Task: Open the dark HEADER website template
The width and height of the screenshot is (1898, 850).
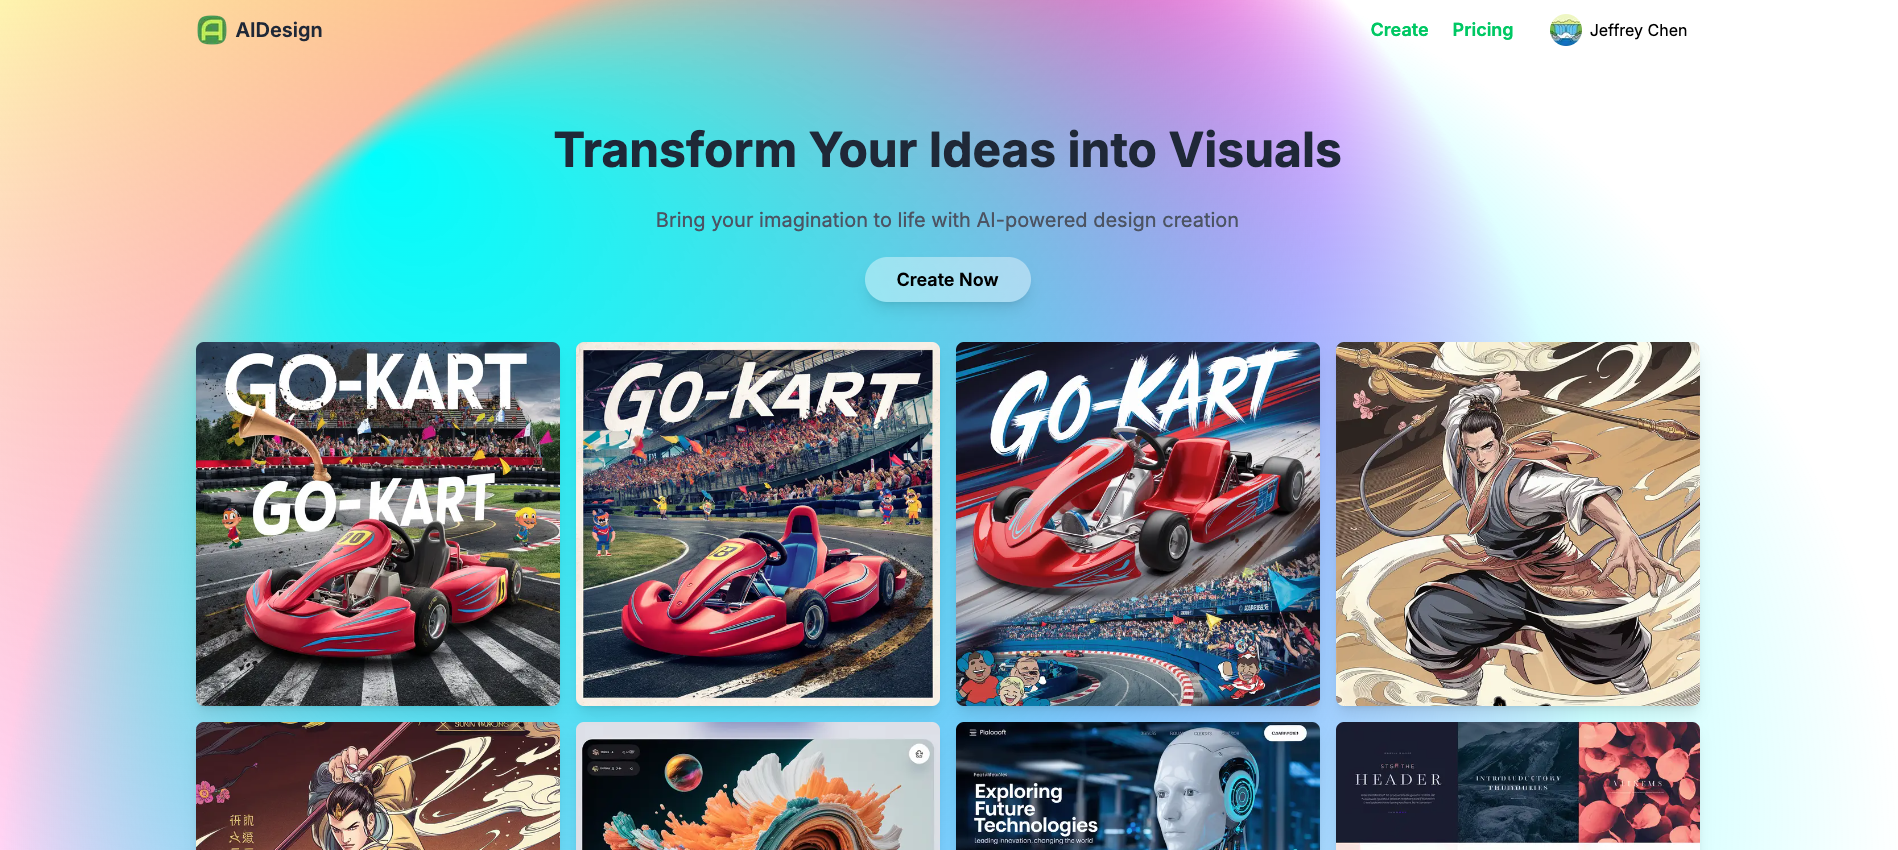Action: (1518, 786)
